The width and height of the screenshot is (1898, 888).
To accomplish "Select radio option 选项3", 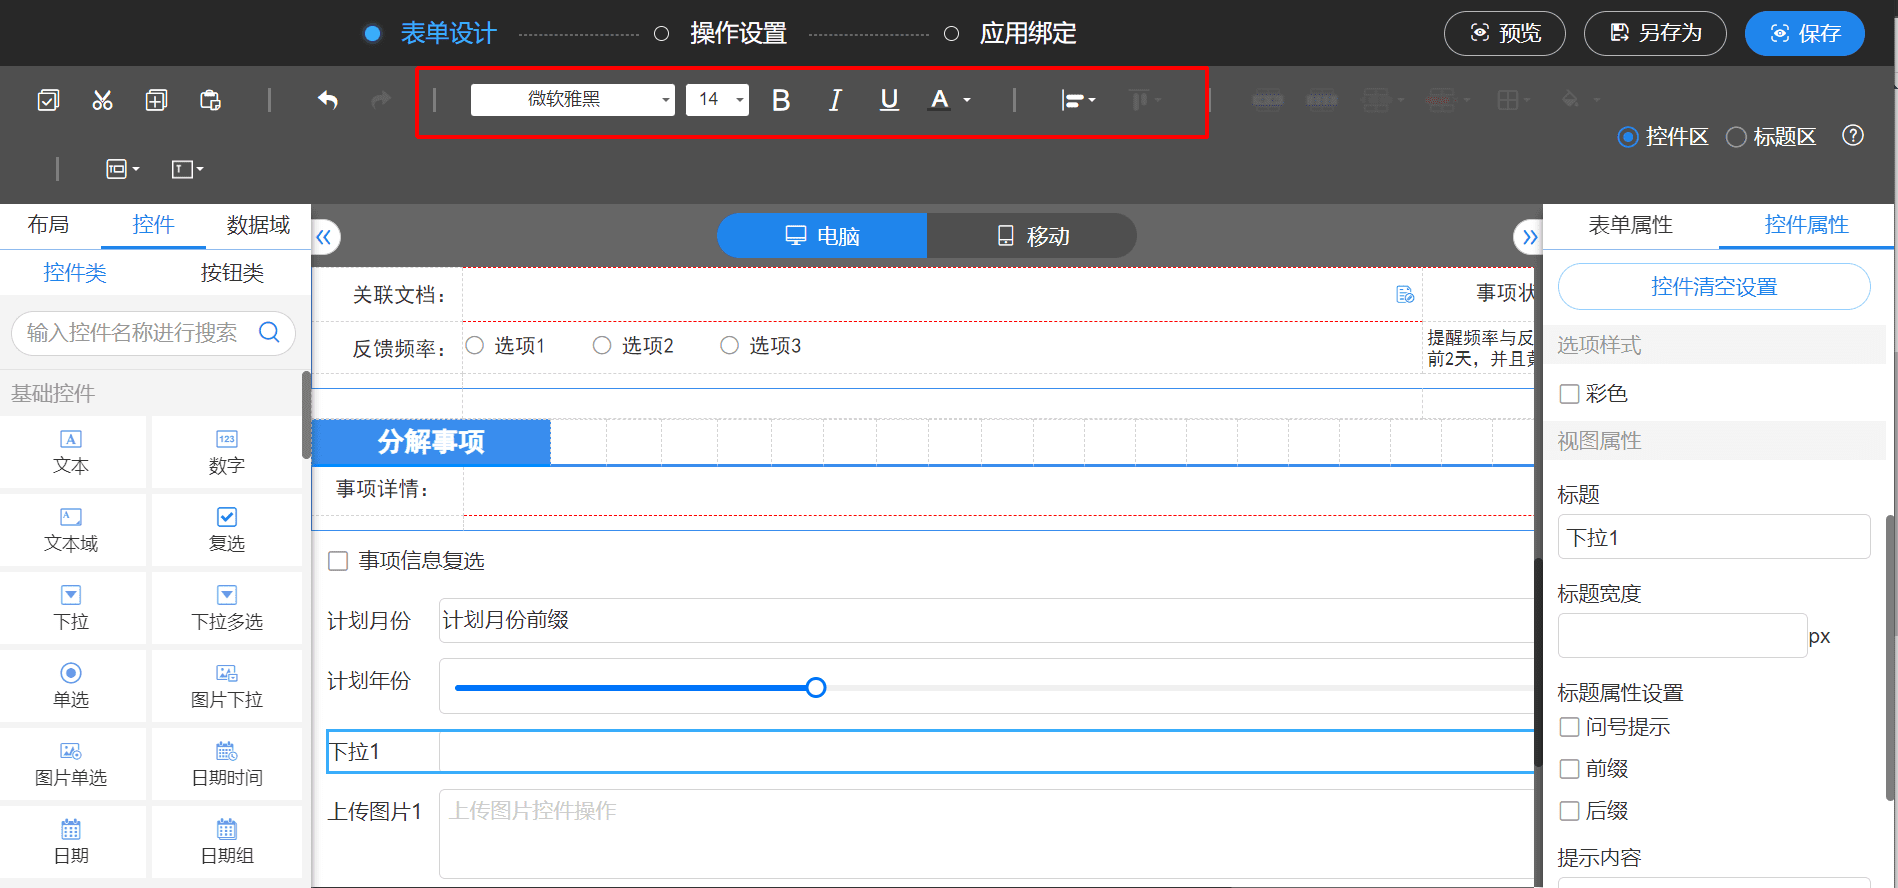I will (x=730, y=345).
